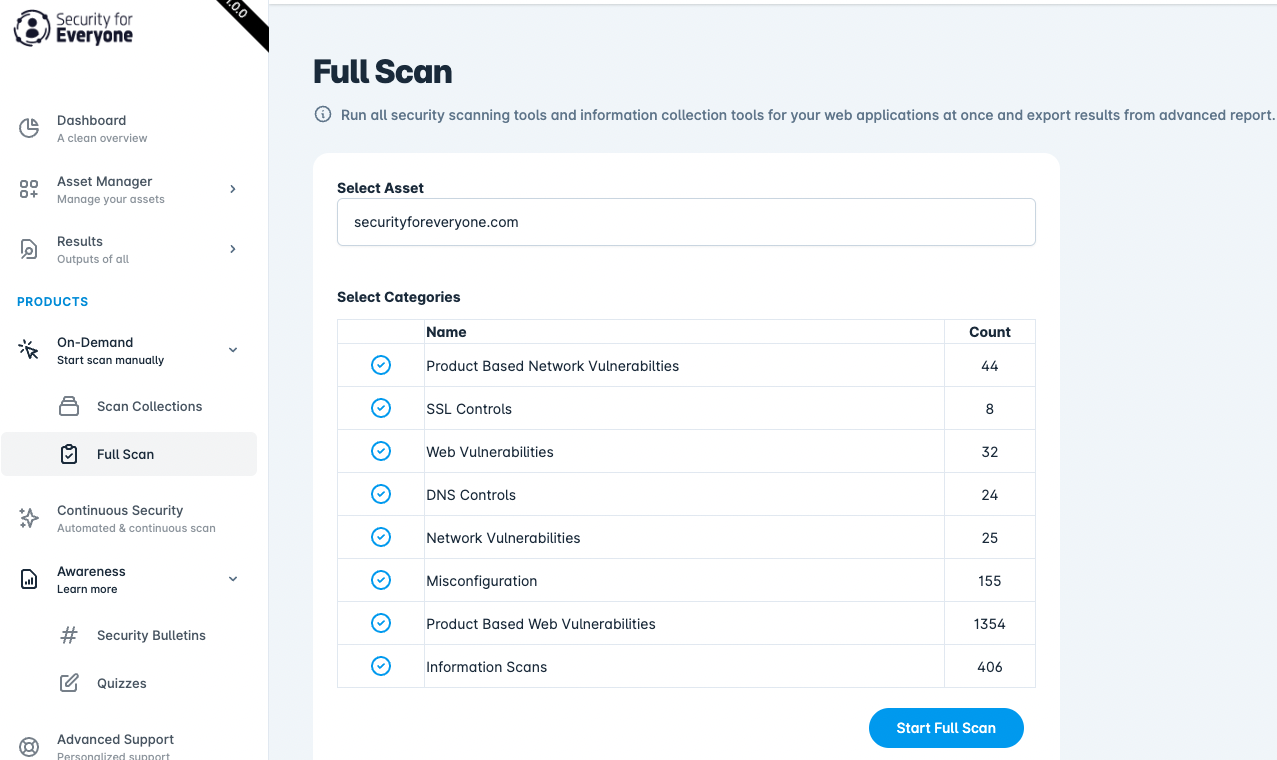Collapse the Awareness section chevron

pyautogui.click(x=233, y=579)
